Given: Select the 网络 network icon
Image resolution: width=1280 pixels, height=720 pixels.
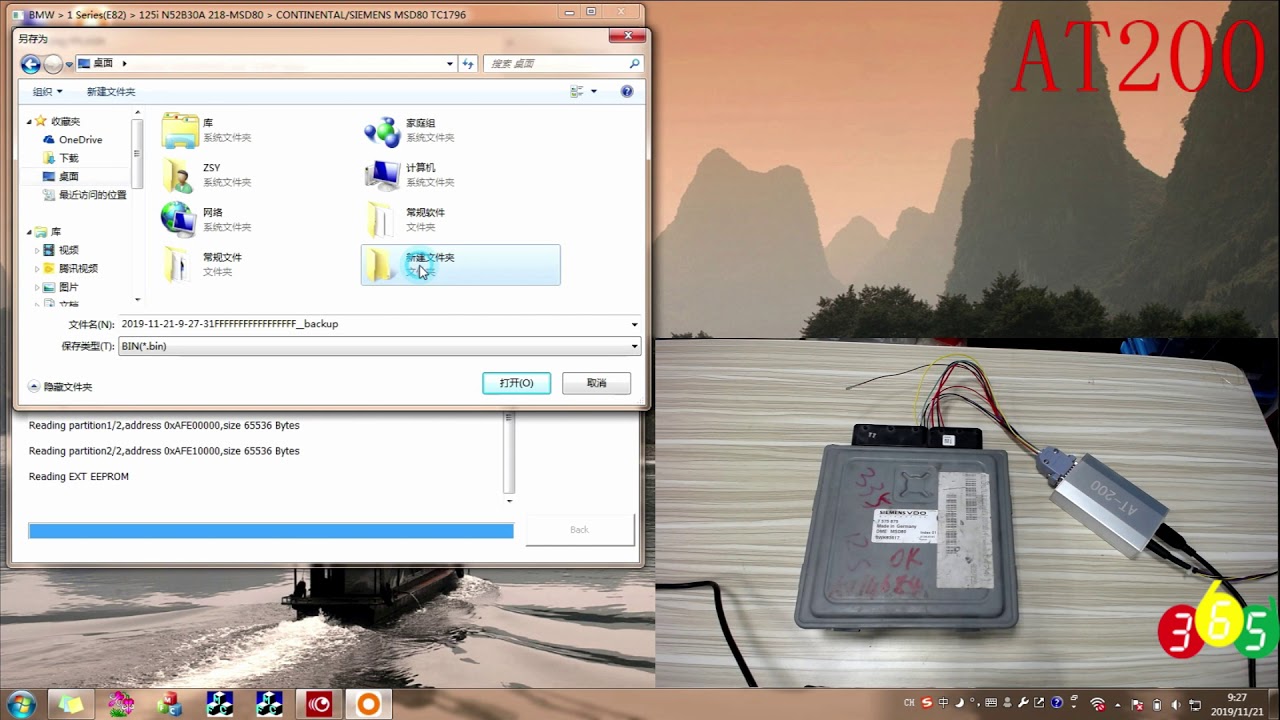Looking at the screenshot, I should click(x=178, y=219).
